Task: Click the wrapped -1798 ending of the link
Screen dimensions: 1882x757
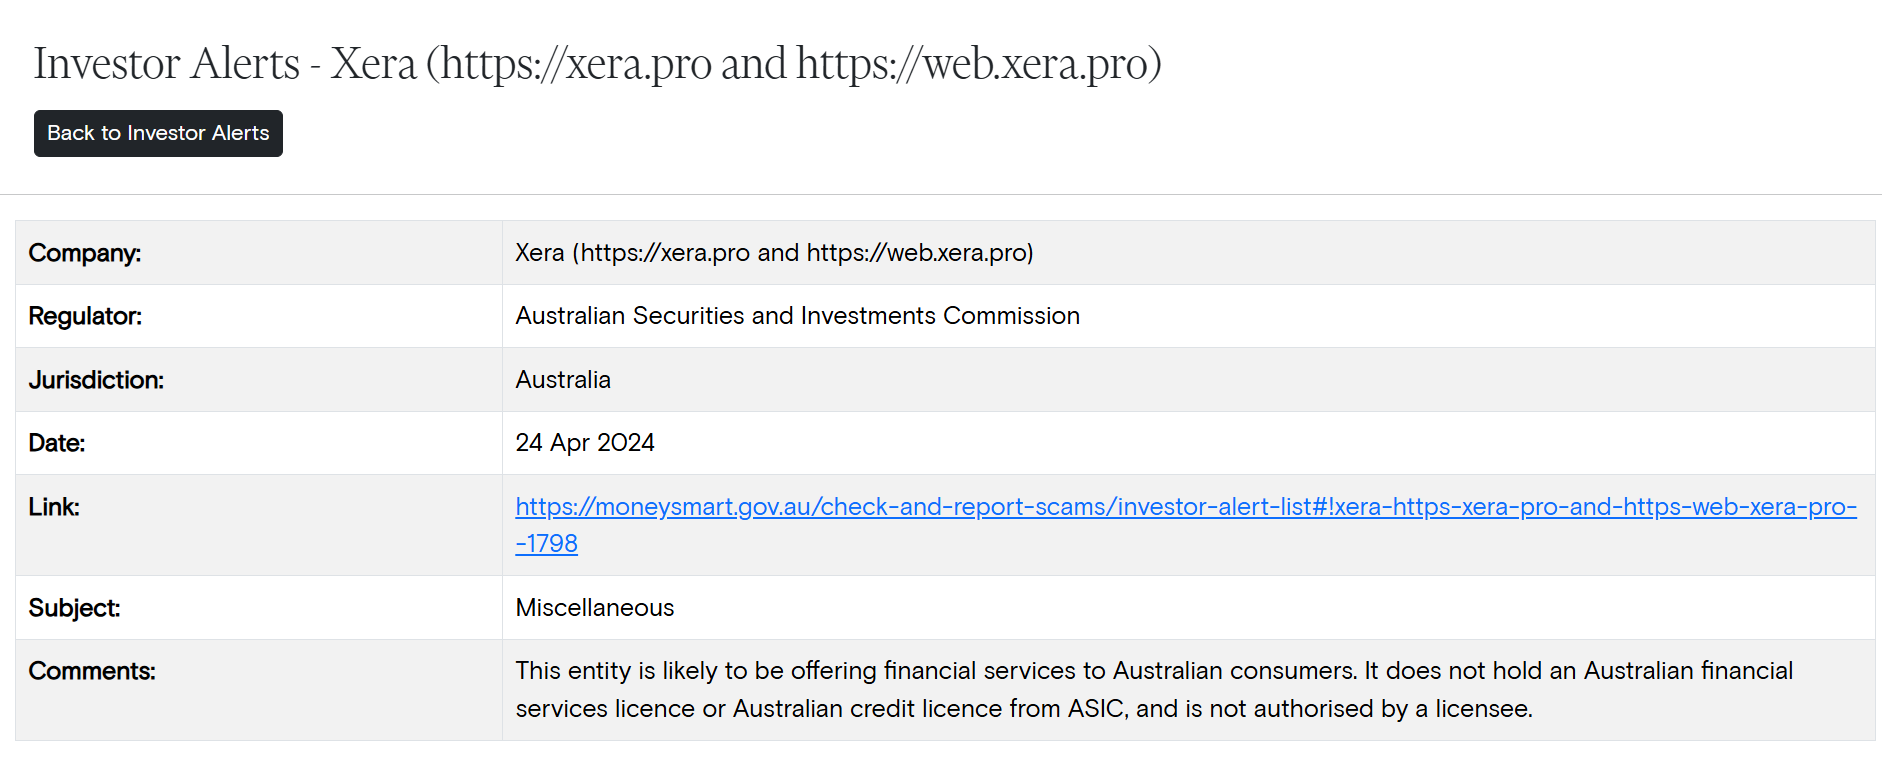Action: click(547, 544)
